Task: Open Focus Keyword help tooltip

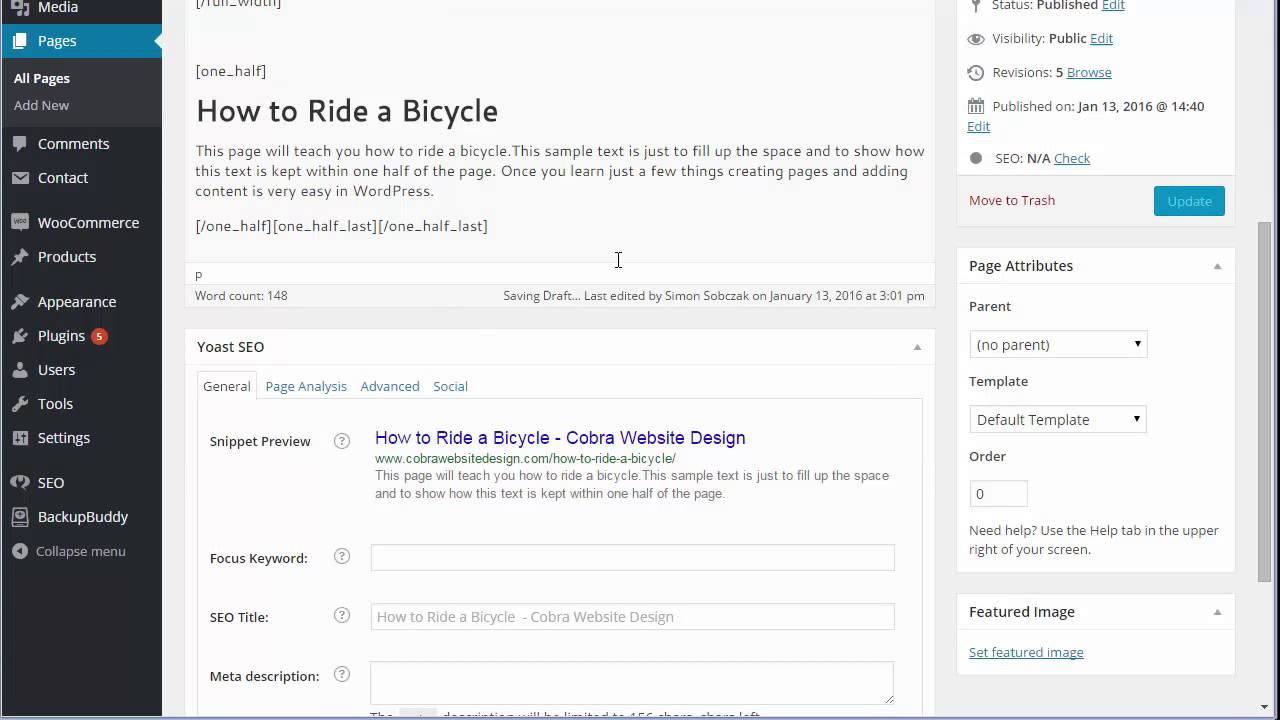Action: (341, 557)
